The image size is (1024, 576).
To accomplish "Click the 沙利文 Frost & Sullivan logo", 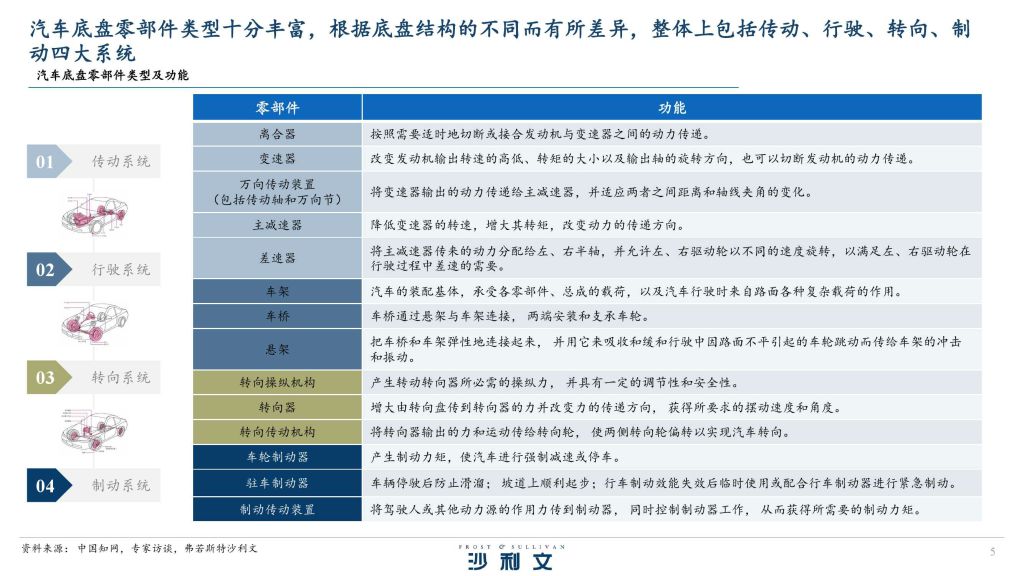I will (511, 557).
